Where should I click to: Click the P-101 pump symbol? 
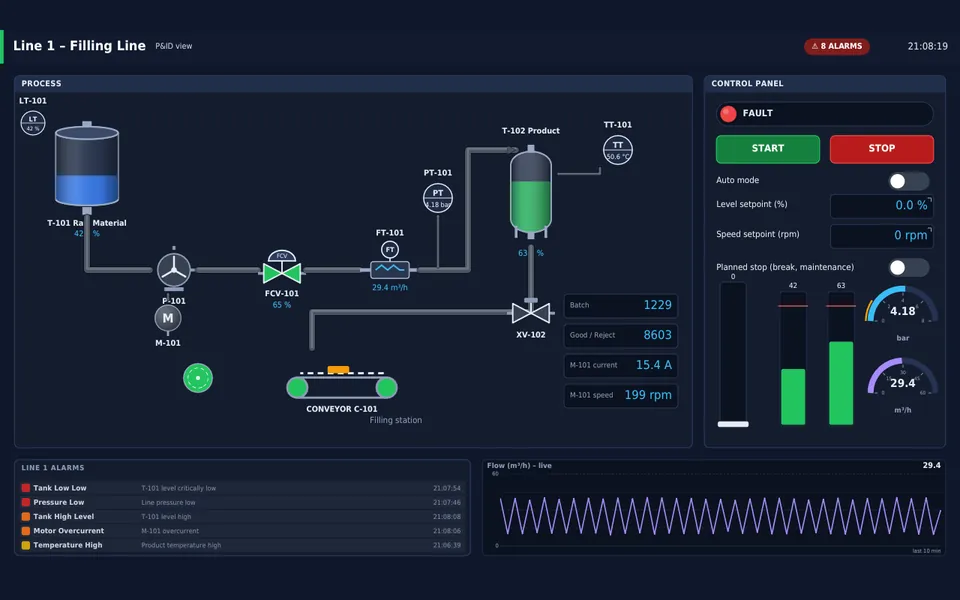click(174, 269)
